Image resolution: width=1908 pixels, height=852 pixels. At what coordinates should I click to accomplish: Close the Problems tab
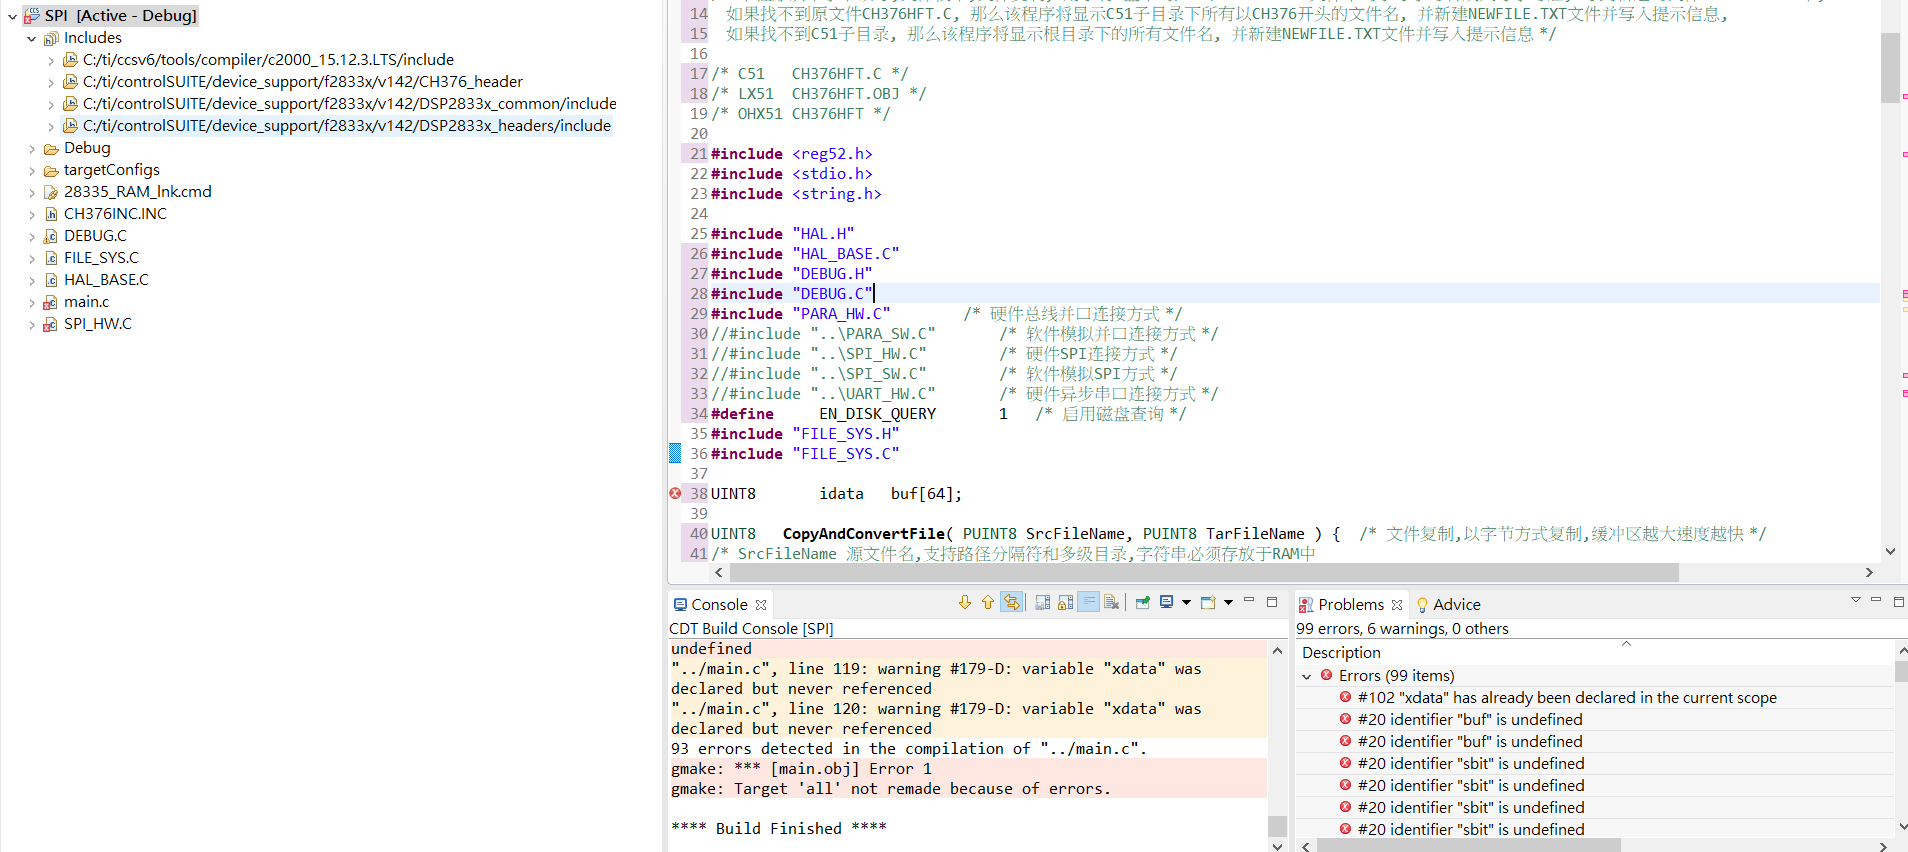[1397, 605]
